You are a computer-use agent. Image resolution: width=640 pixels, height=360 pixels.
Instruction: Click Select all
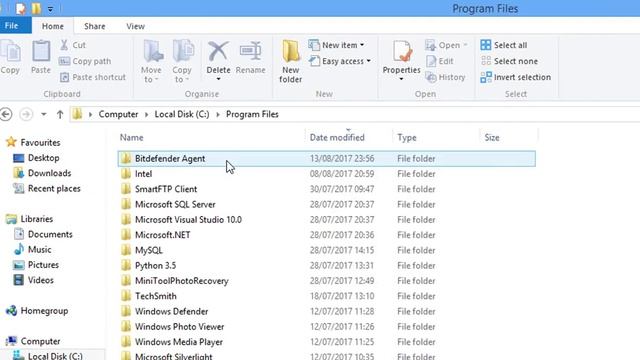click(x=504, y=45)
